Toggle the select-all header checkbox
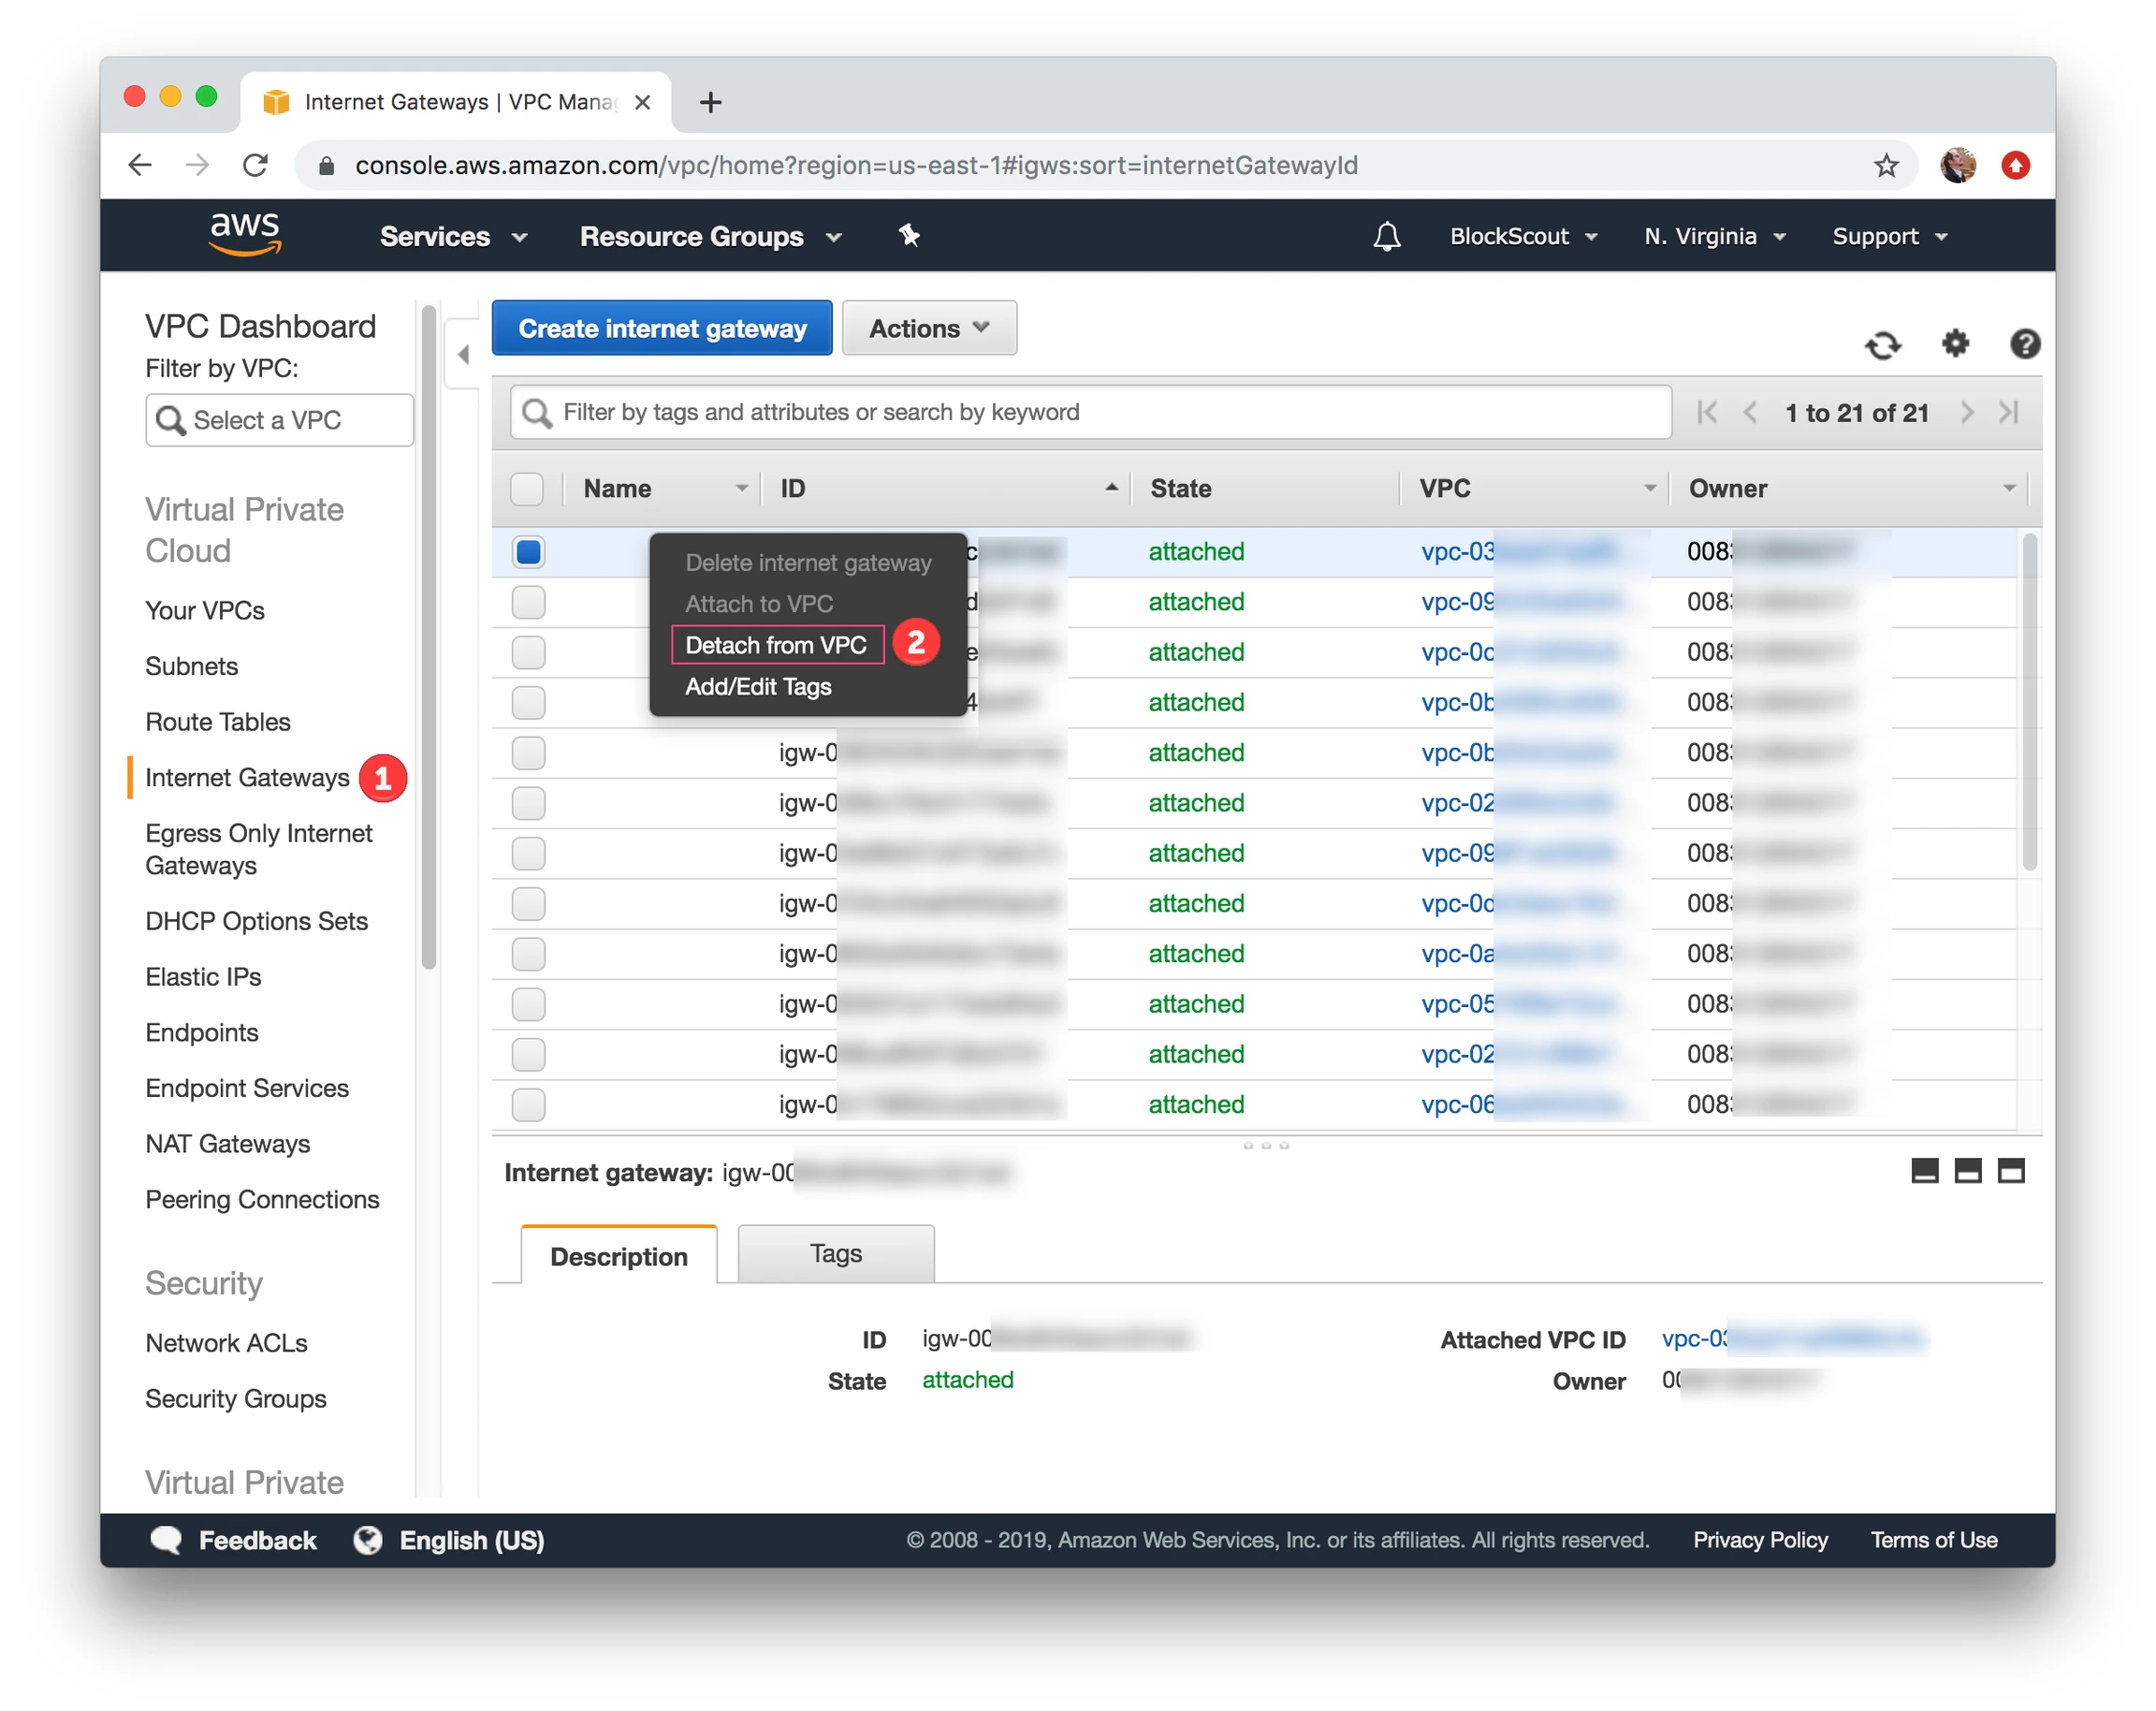2156x1711 pixels. (x=527, y=489)
